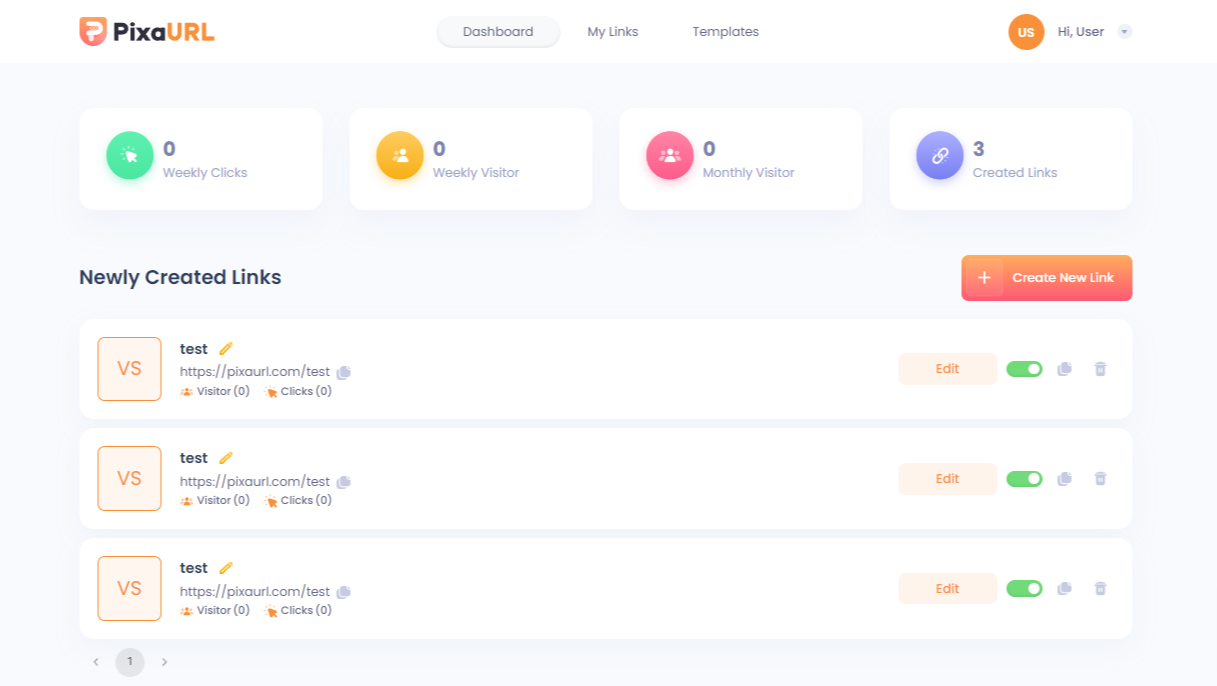Disable the second test link switch

1024,479
